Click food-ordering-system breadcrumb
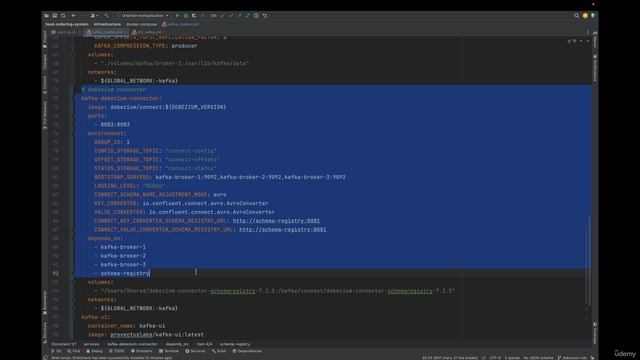This screenshot has width=640, height=360. click(x=67, y=24)
